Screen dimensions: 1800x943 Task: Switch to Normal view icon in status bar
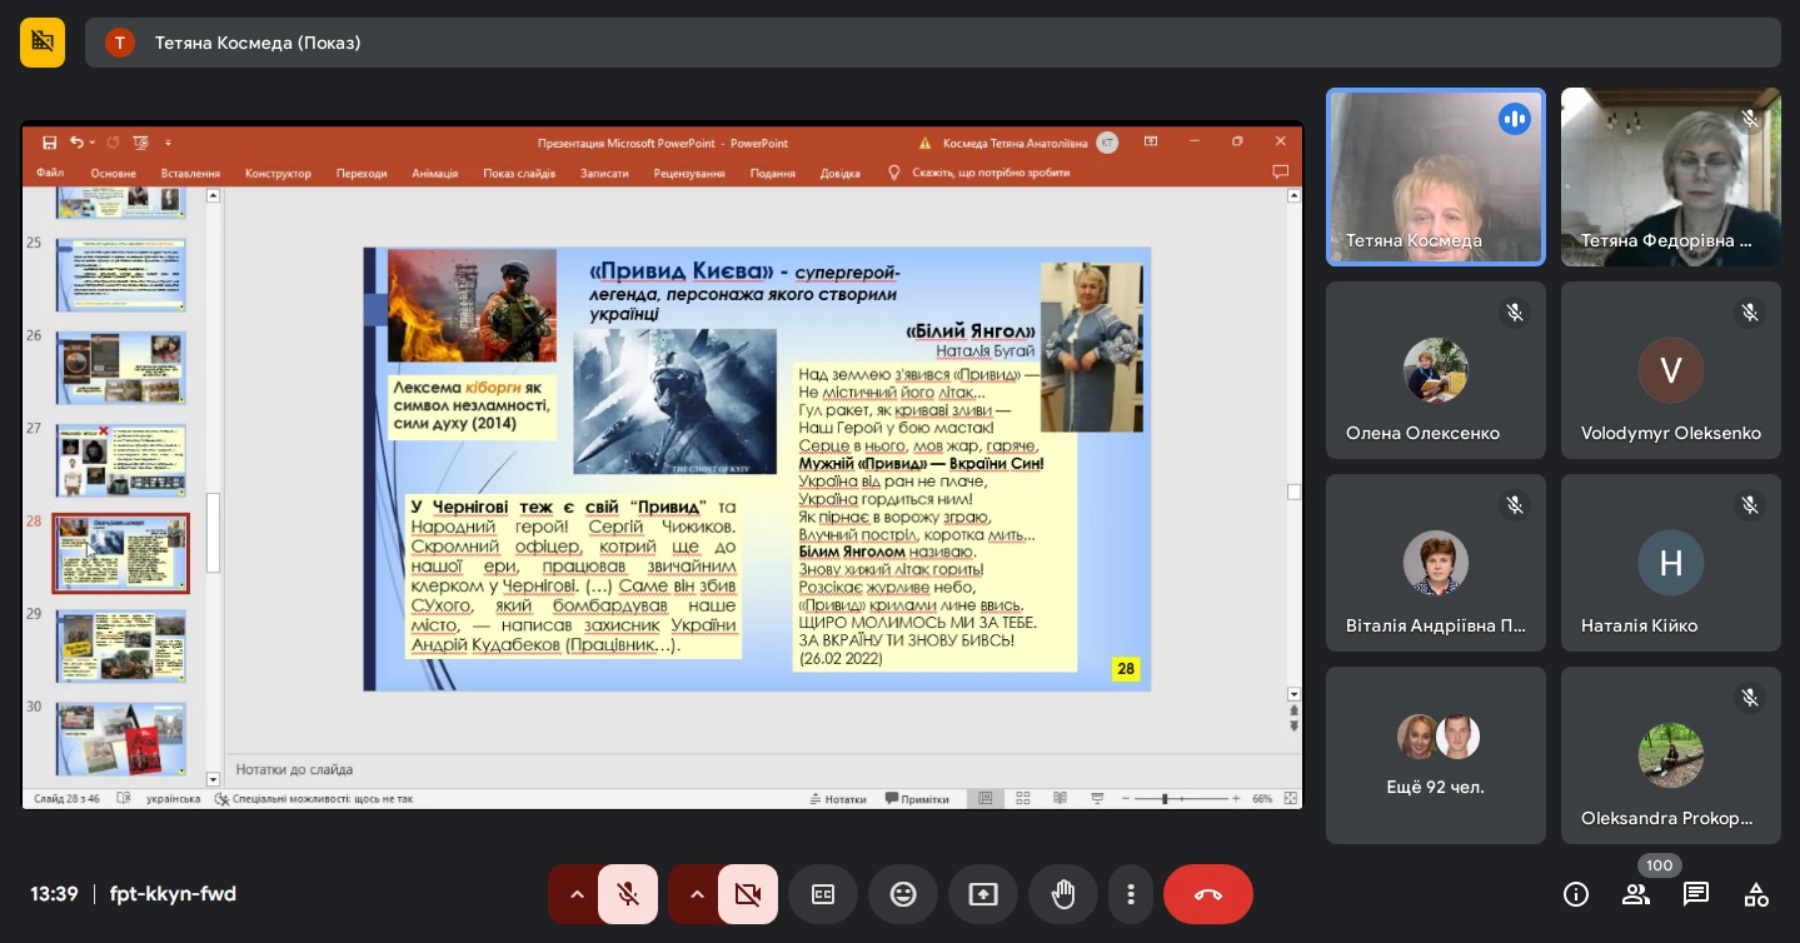click(x=985, y=798)
